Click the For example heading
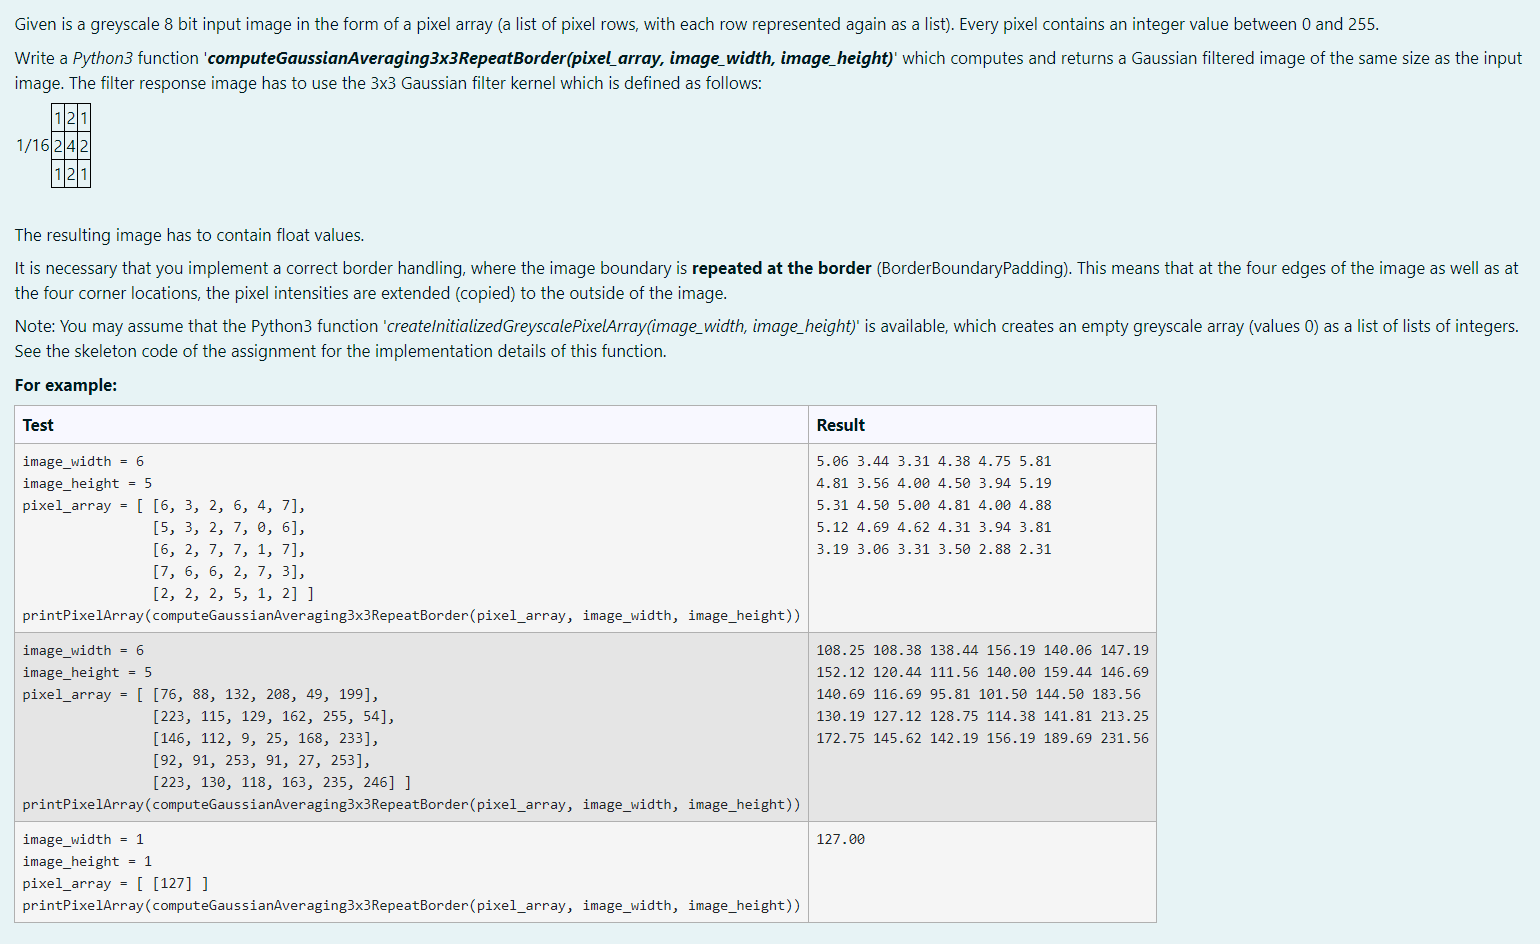 point(64,385)
